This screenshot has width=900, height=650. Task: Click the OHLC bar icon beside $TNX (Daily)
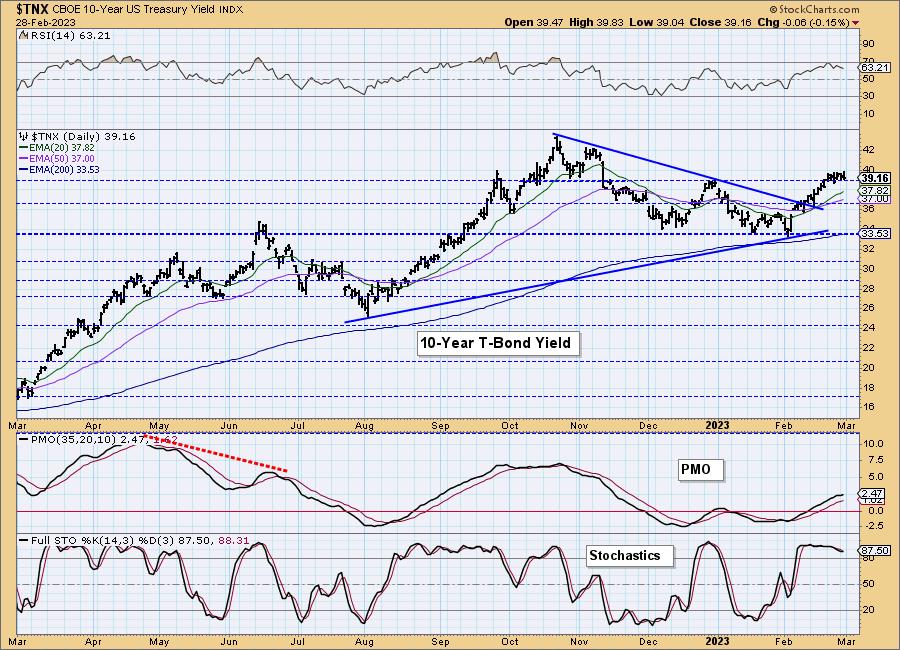click(24, 136)
